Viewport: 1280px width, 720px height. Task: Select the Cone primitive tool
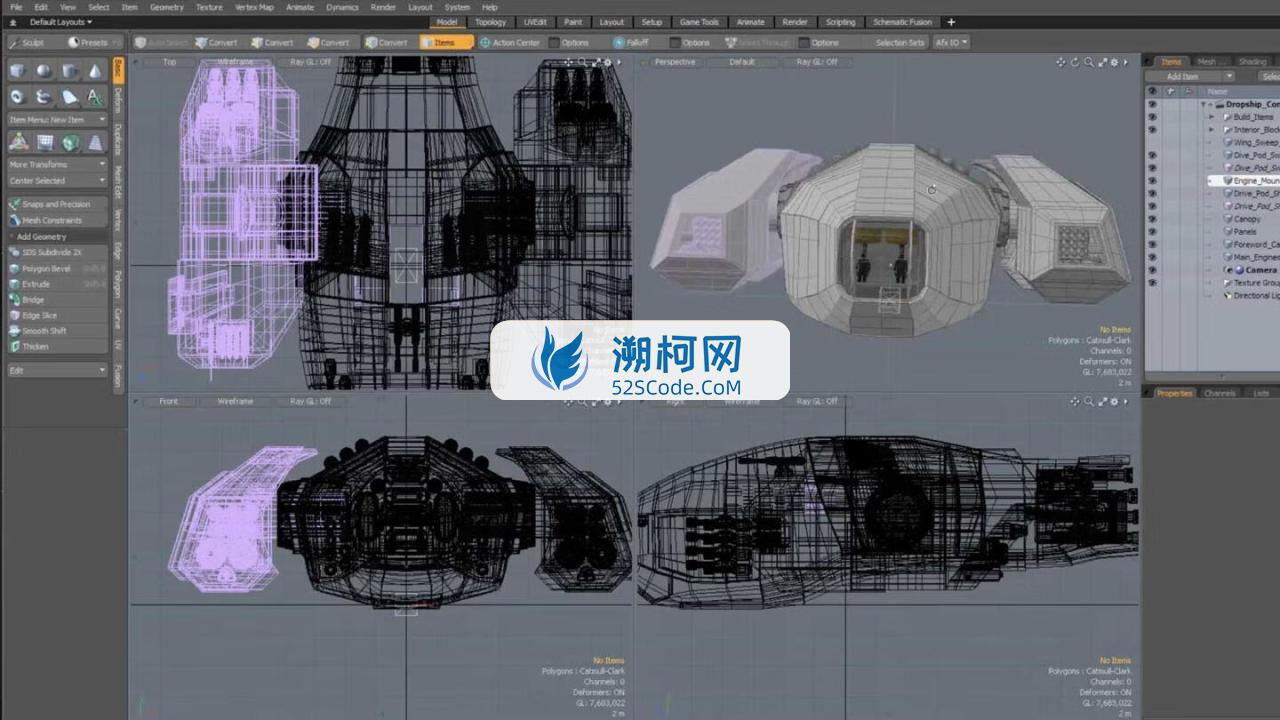click(x=94, y=71)
